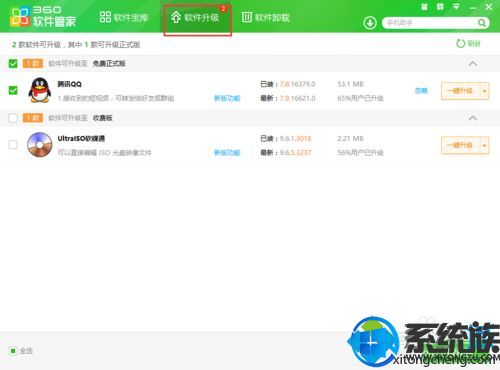This screenshot has height=370, width=500.
Task: Toggle the 全选 checkbox at bottom
Action: coord(13,351)
